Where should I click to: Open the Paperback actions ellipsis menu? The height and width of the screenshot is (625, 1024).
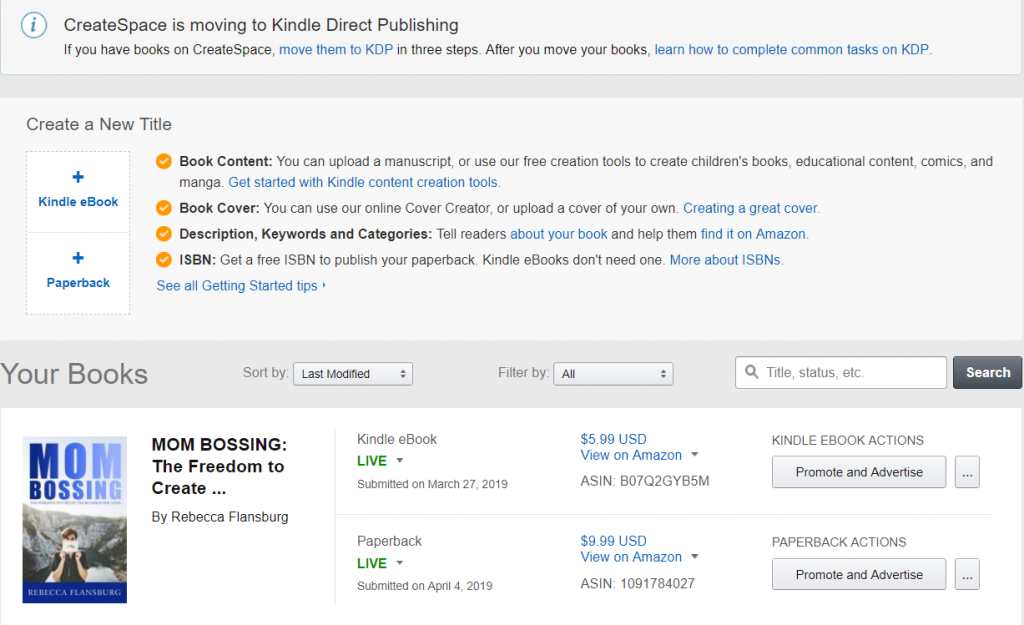[x=967, y=574]
